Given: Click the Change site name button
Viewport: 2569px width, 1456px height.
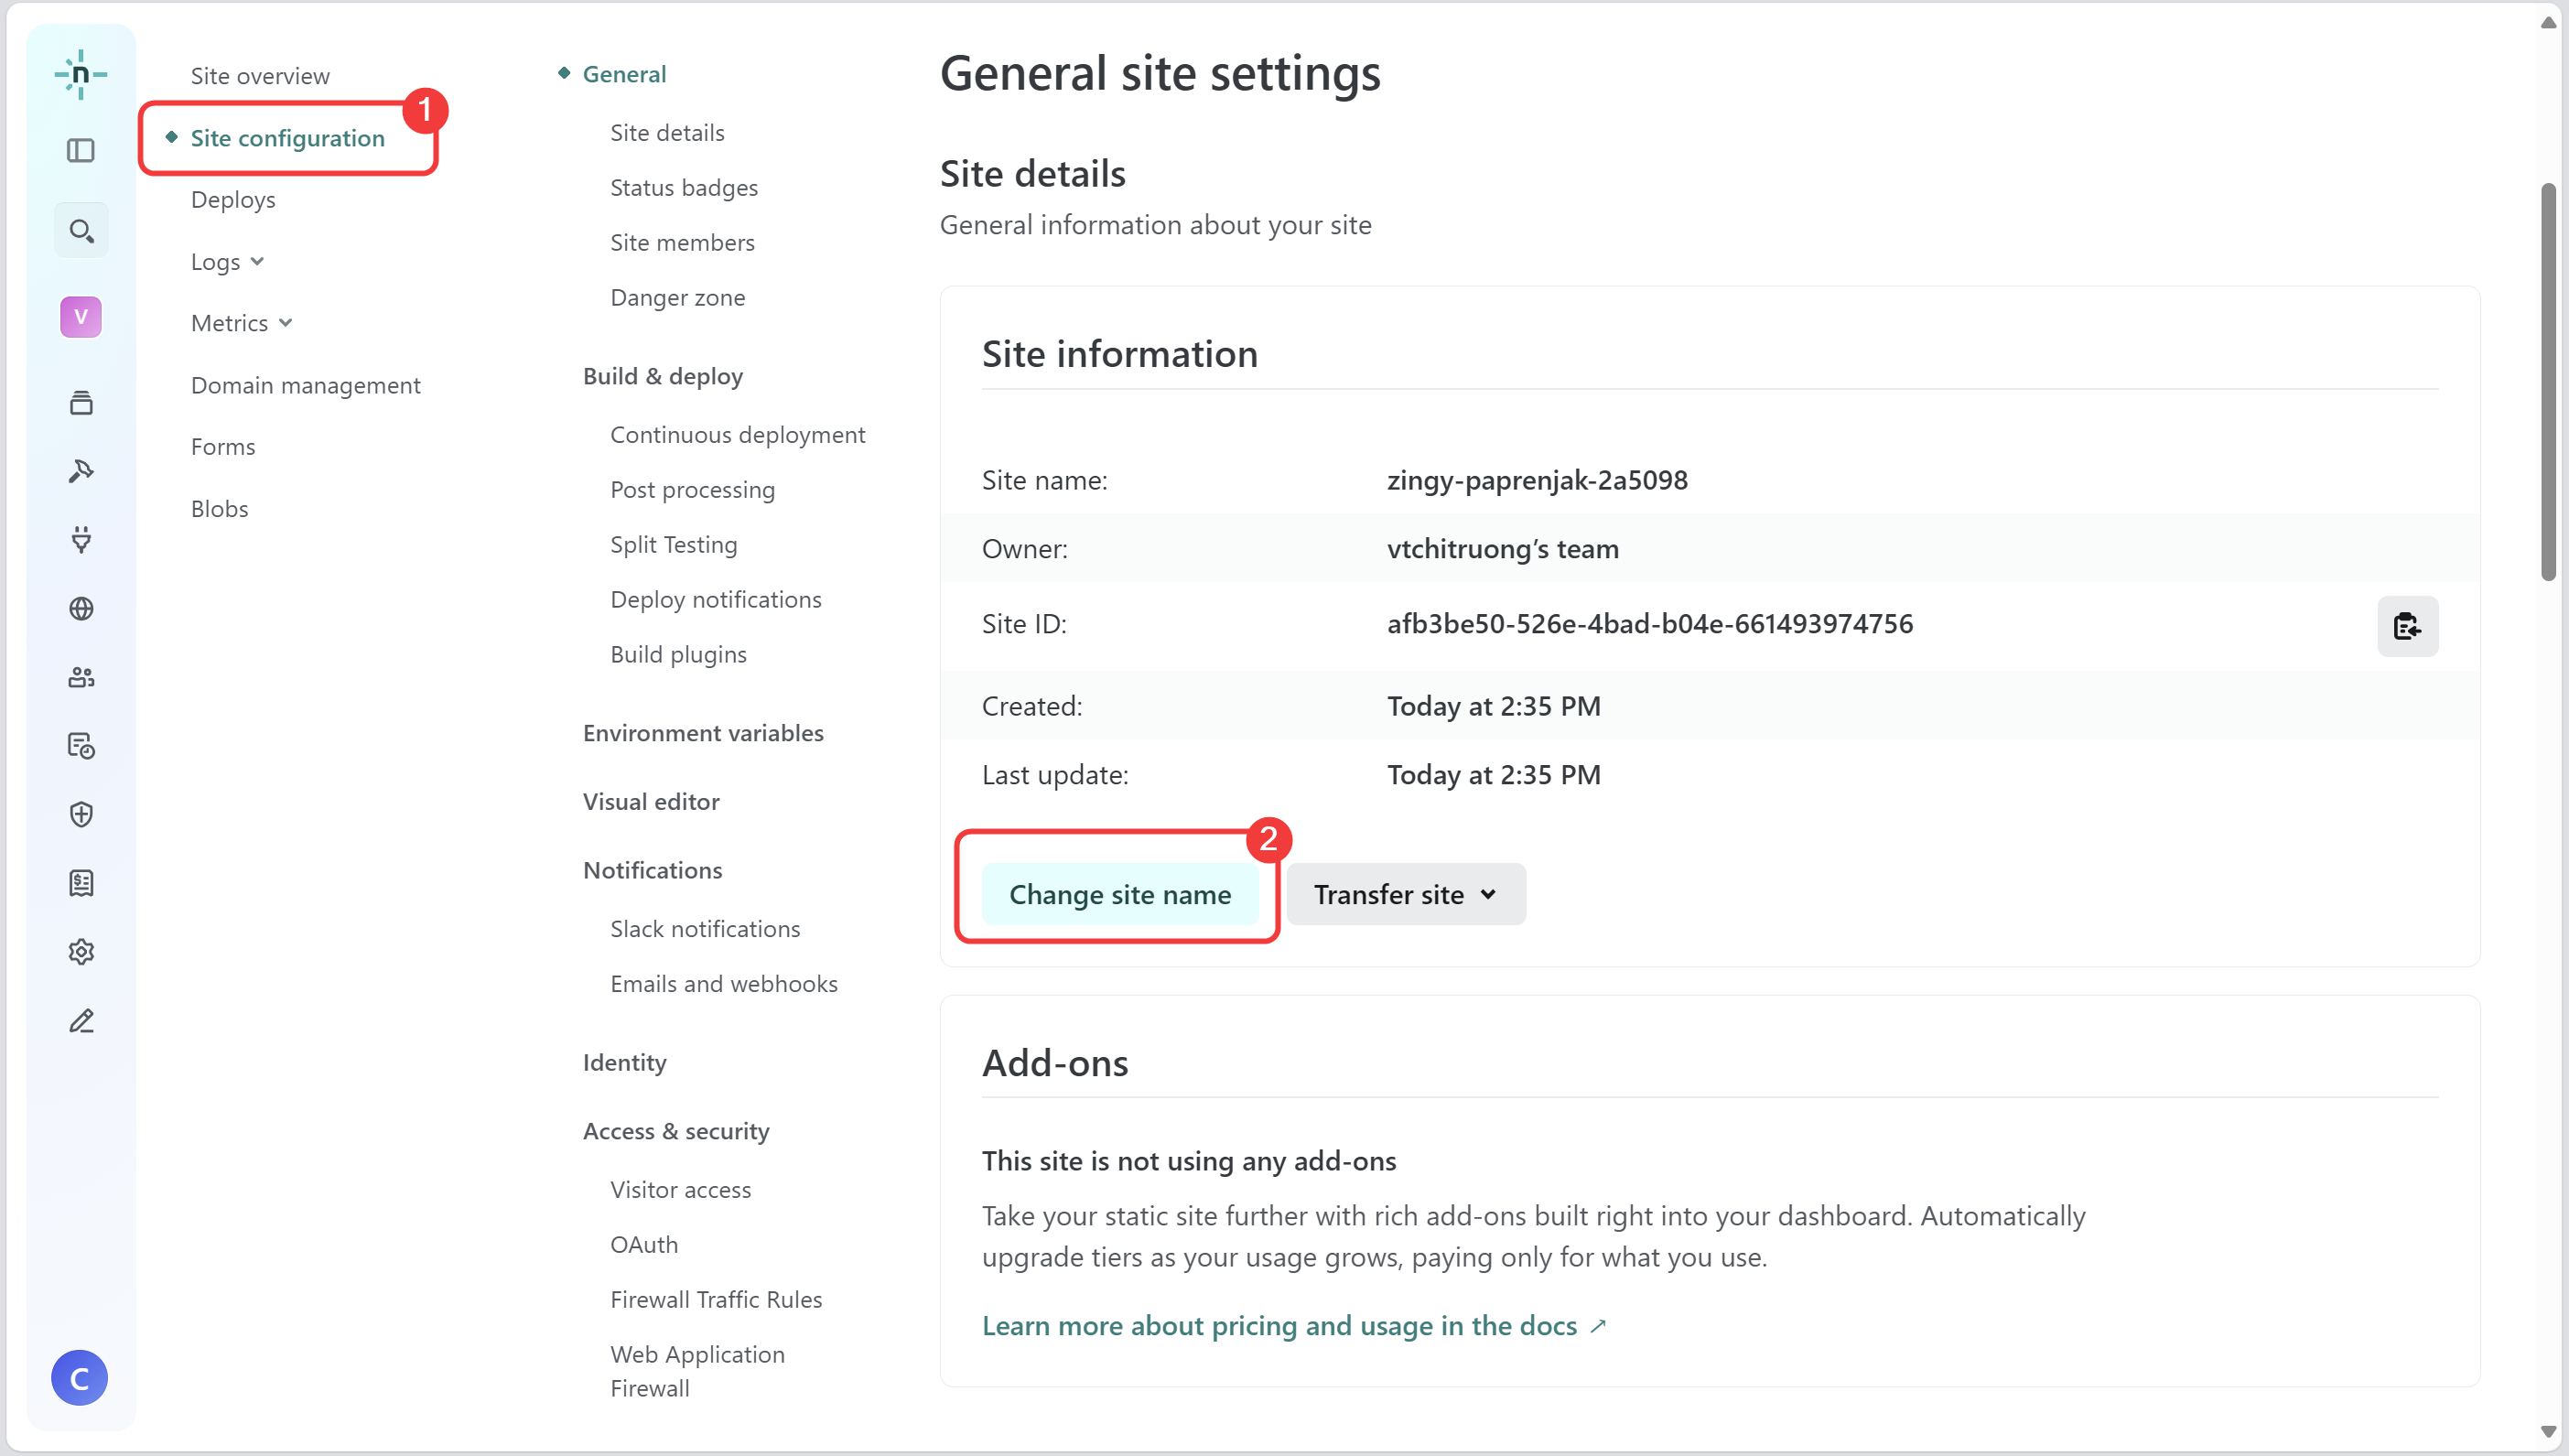Looking at the screenshot, I should tap(1119, 894).
